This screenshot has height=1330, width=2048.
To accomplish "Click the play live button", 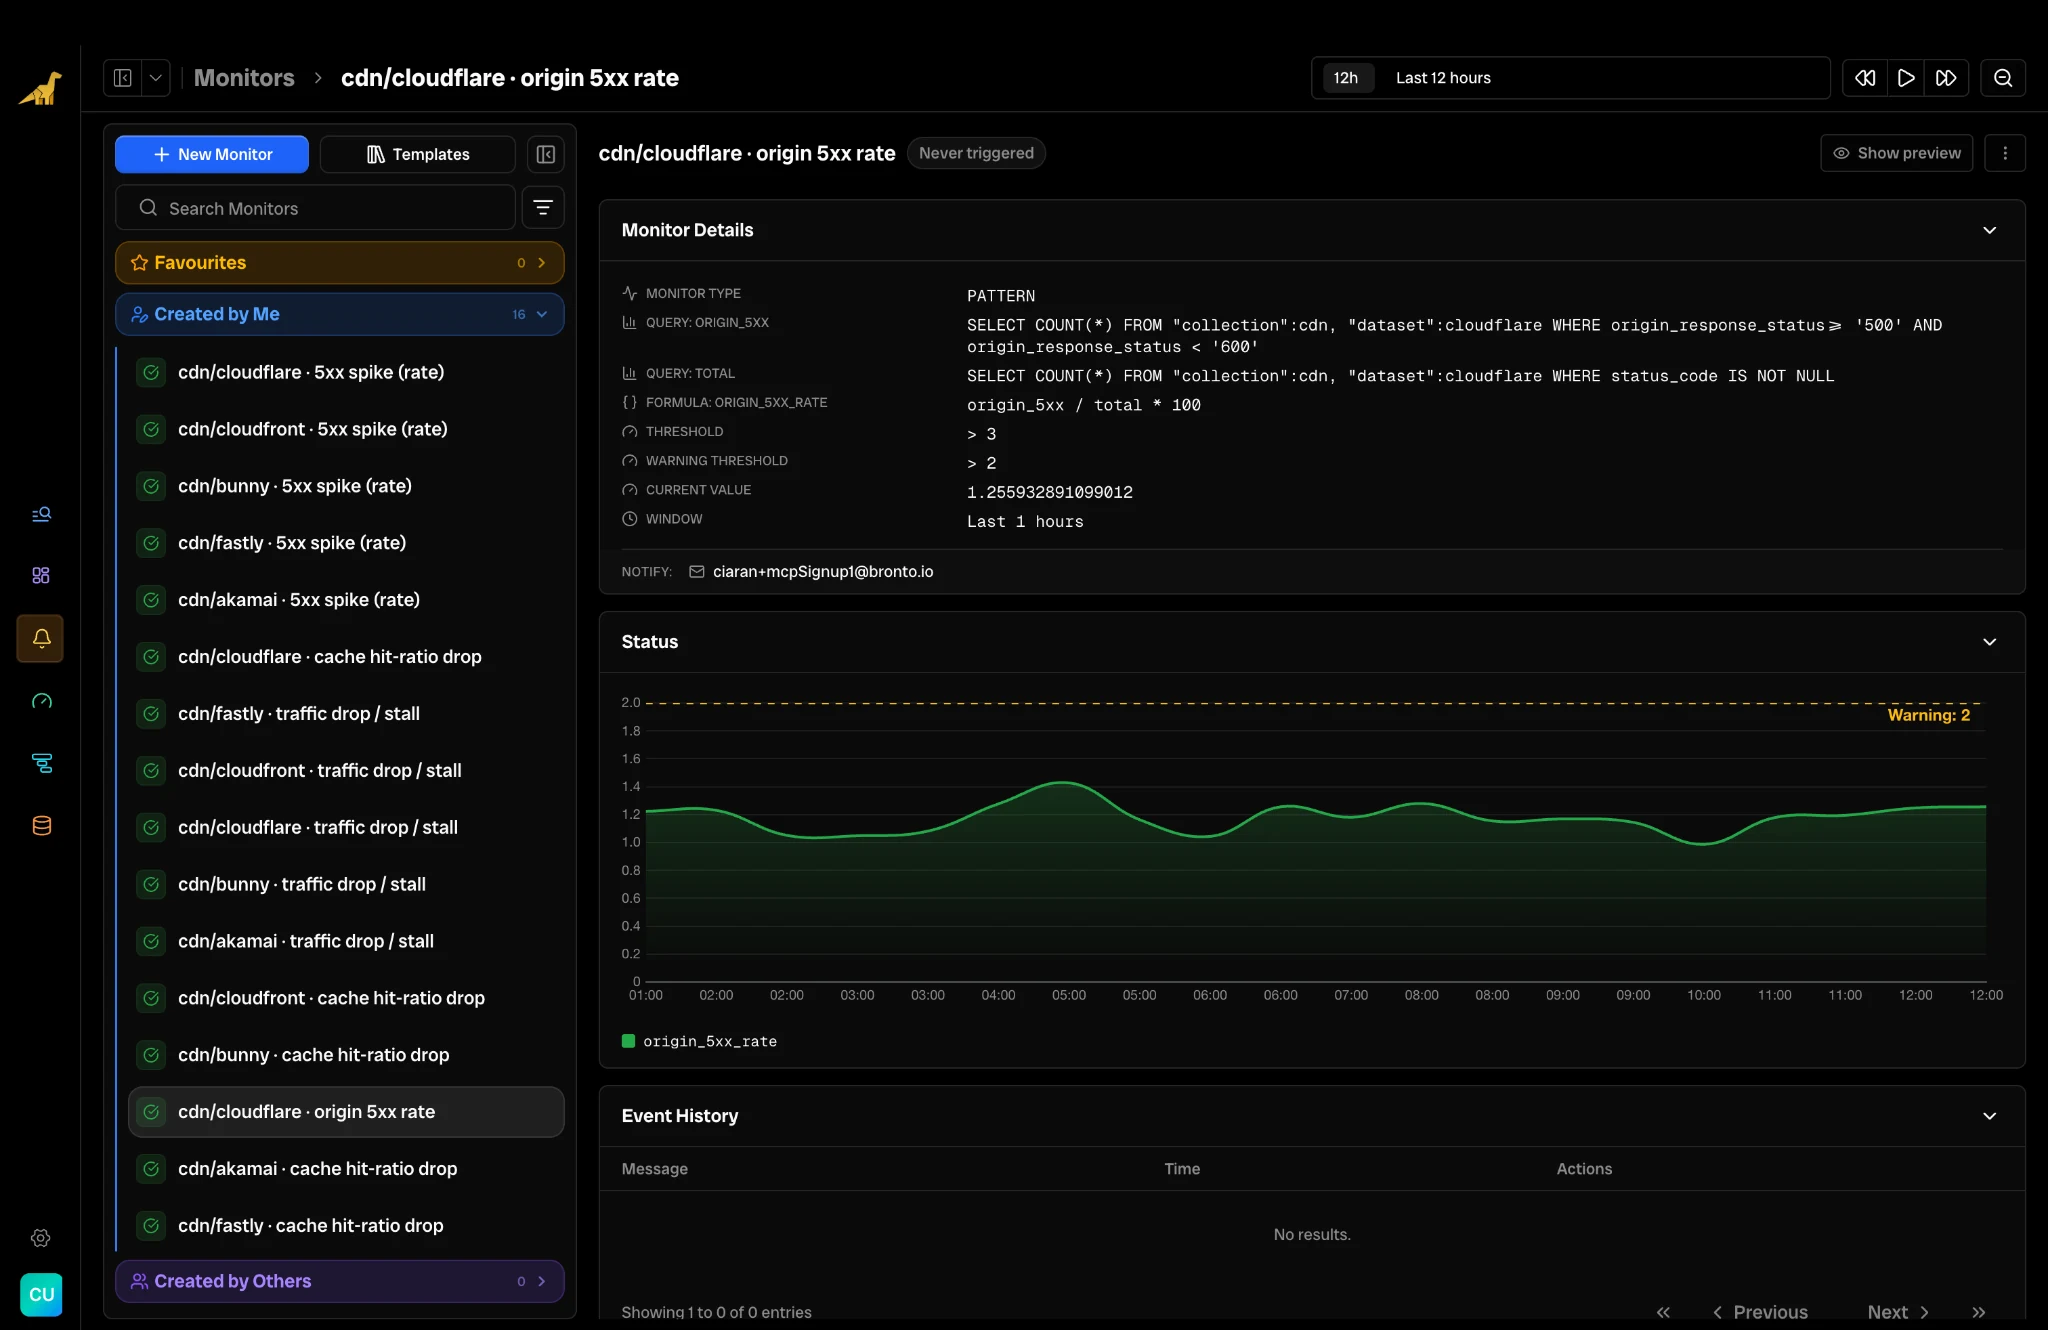I will coord(1906,78).
